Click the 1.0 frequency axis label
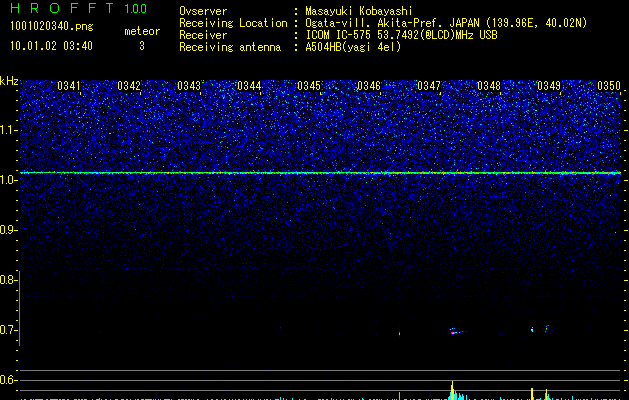 point(8,180)
